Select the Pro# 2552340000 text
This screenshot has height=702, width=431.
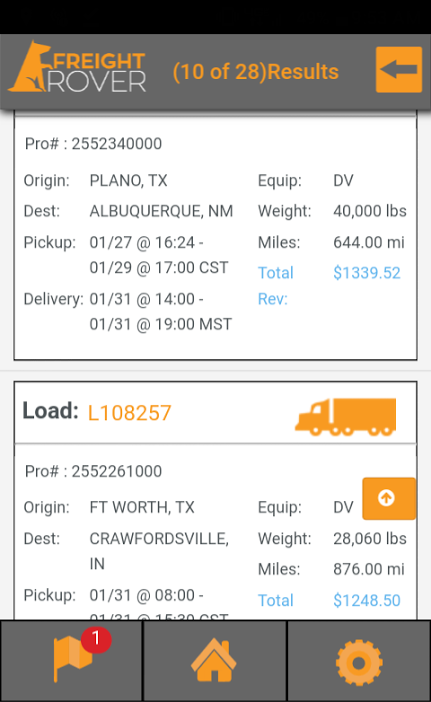click(93, 144)
